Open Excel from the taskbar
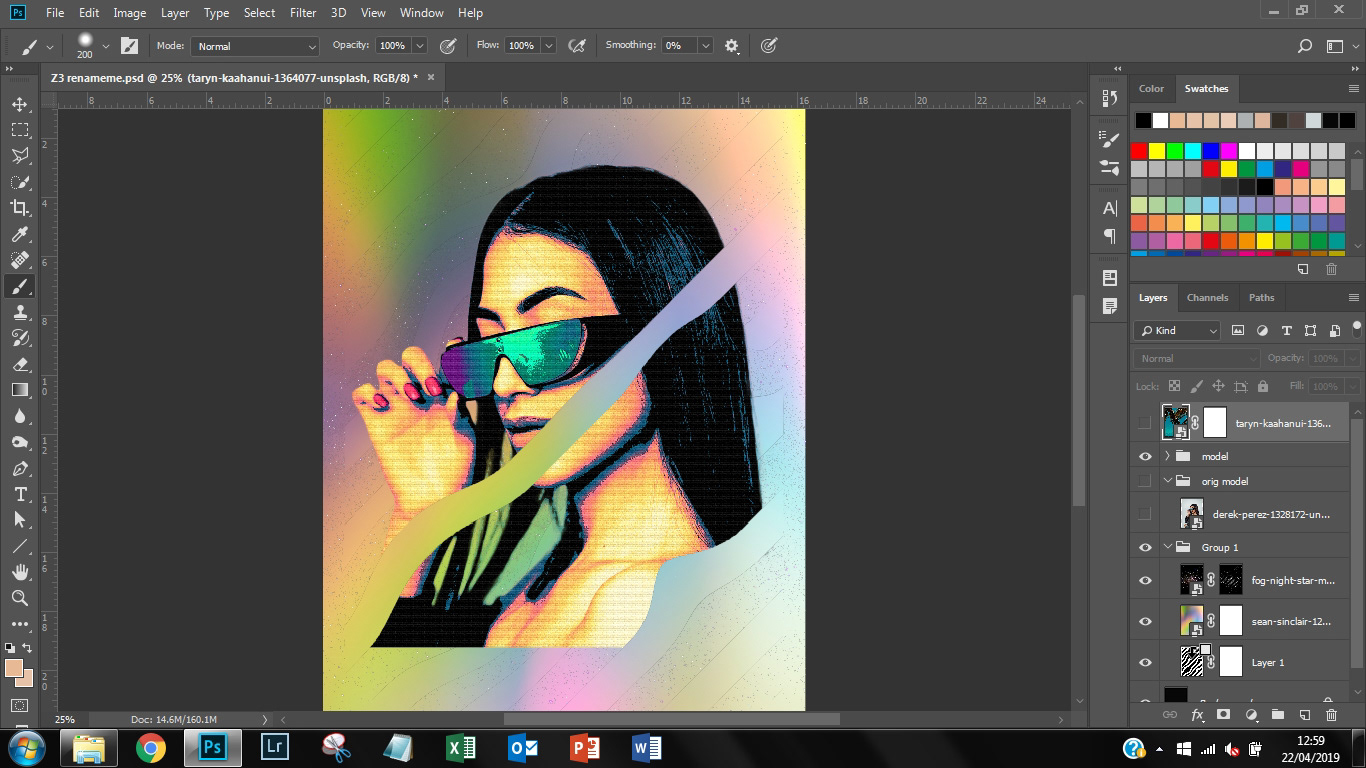The height and width of the screenshot is (768, 1366). pyautogui.click(x=460, y=747)
